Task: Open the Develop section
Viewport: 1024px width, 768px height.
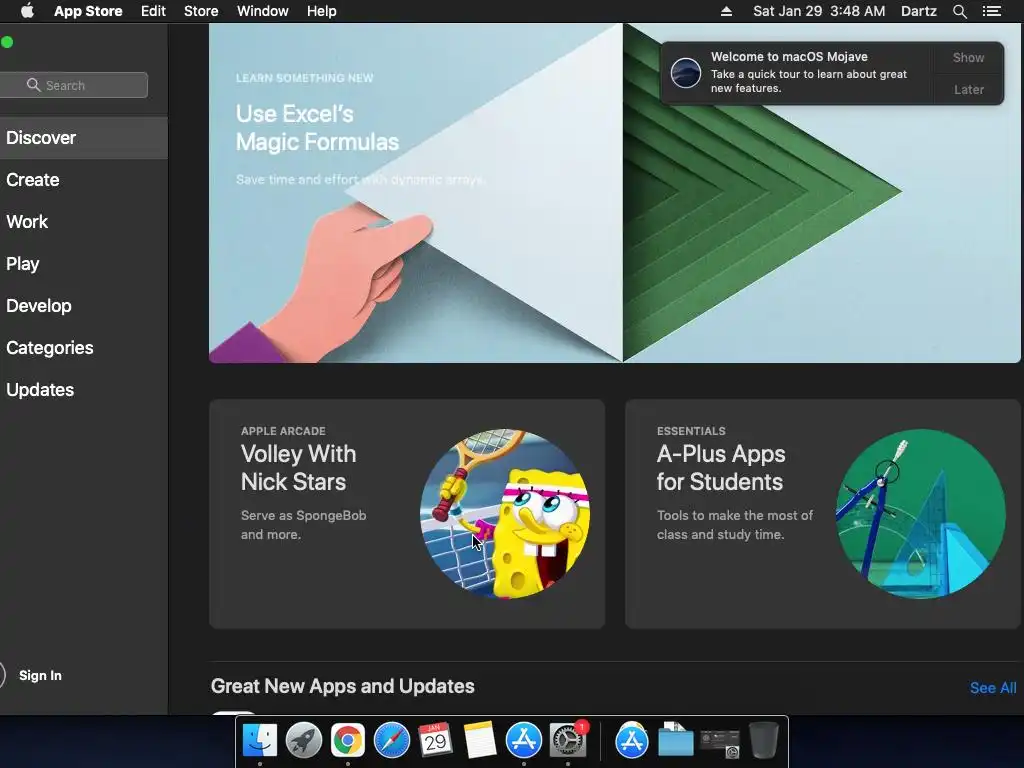Action: (x=84, y=306)
